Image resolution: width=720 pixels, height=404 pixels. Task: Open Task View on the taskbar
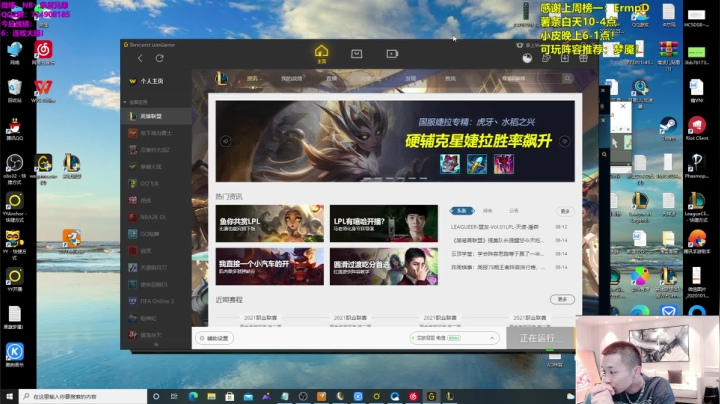click(x=174, y=396)
